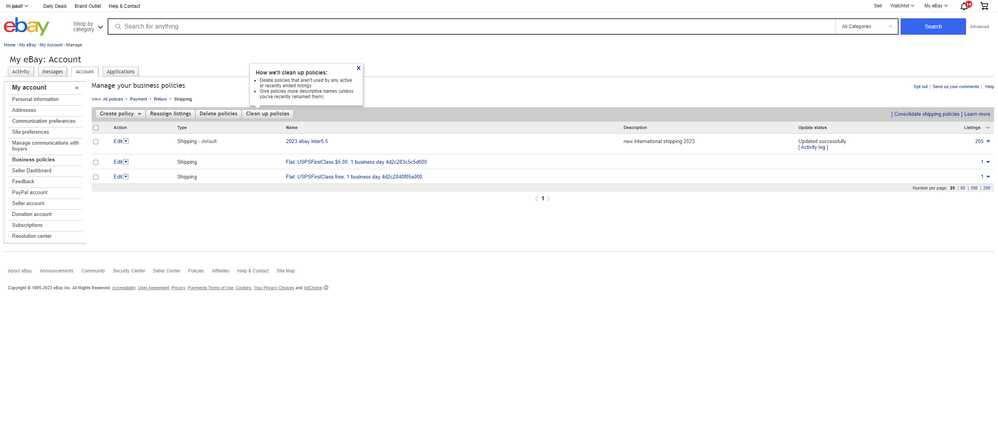The image size is (998, 421).
Task: Expand the Create policy dropdown
Action: click(x=120, y=113)
